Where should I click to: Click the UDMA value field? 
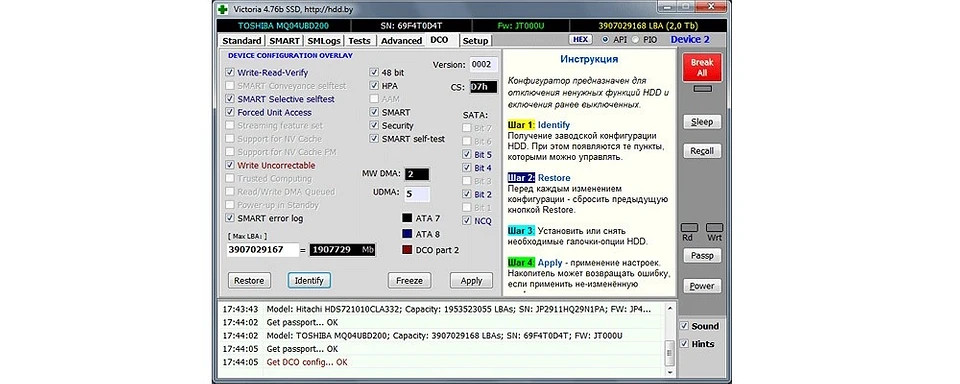click(416, 194)
